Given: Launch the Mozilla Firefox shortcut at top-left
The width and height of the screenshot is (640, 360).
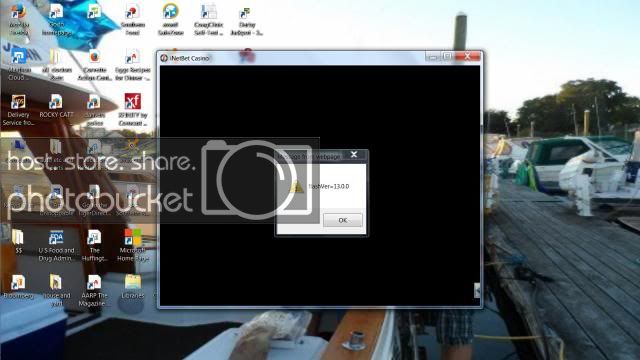Looking at the screenshot, I should click(18, 20).
